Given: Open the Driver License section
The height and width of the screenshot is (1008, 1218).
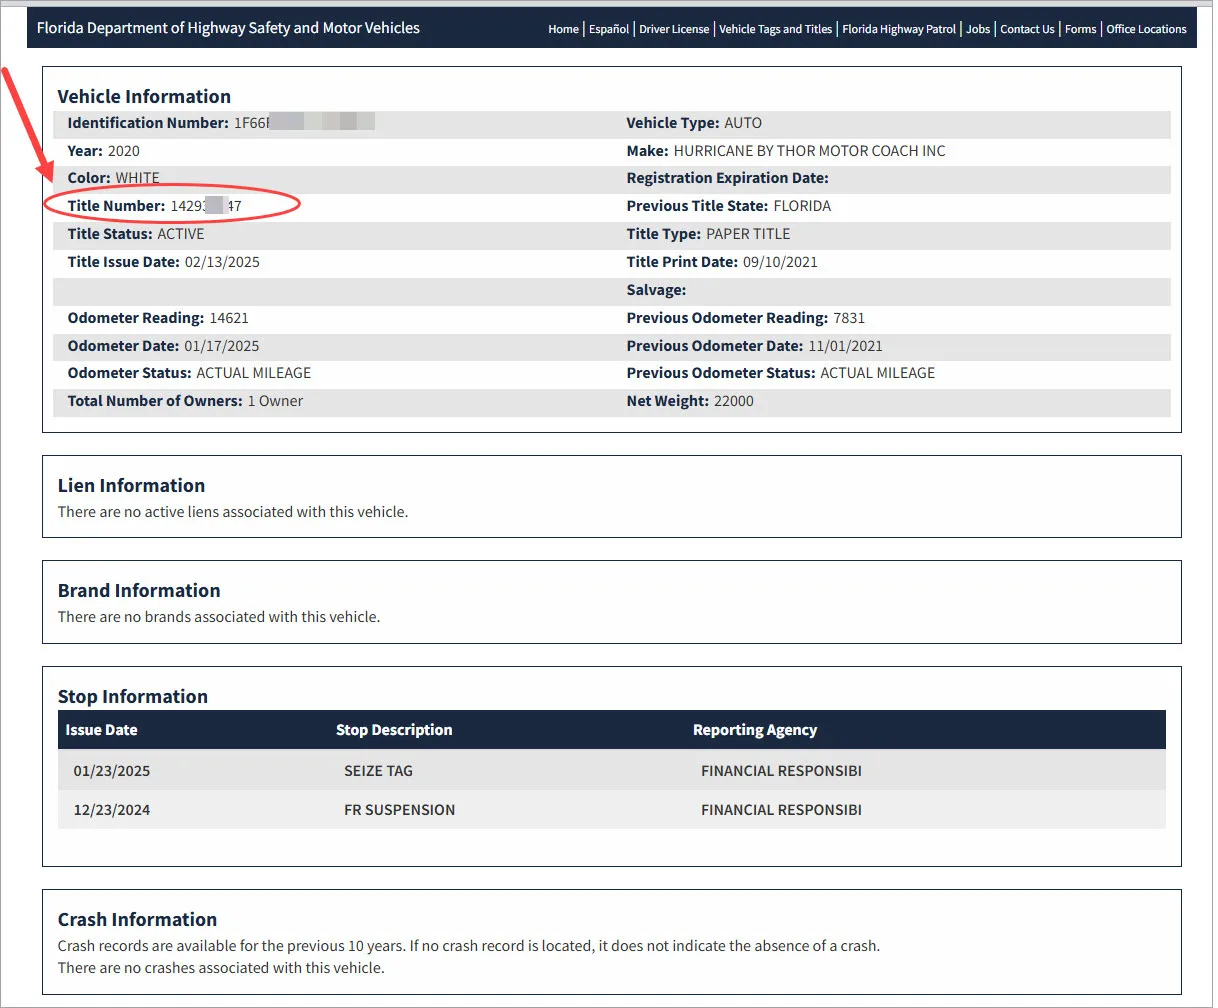Looking at the screenshot, I should tap(674, 29).
